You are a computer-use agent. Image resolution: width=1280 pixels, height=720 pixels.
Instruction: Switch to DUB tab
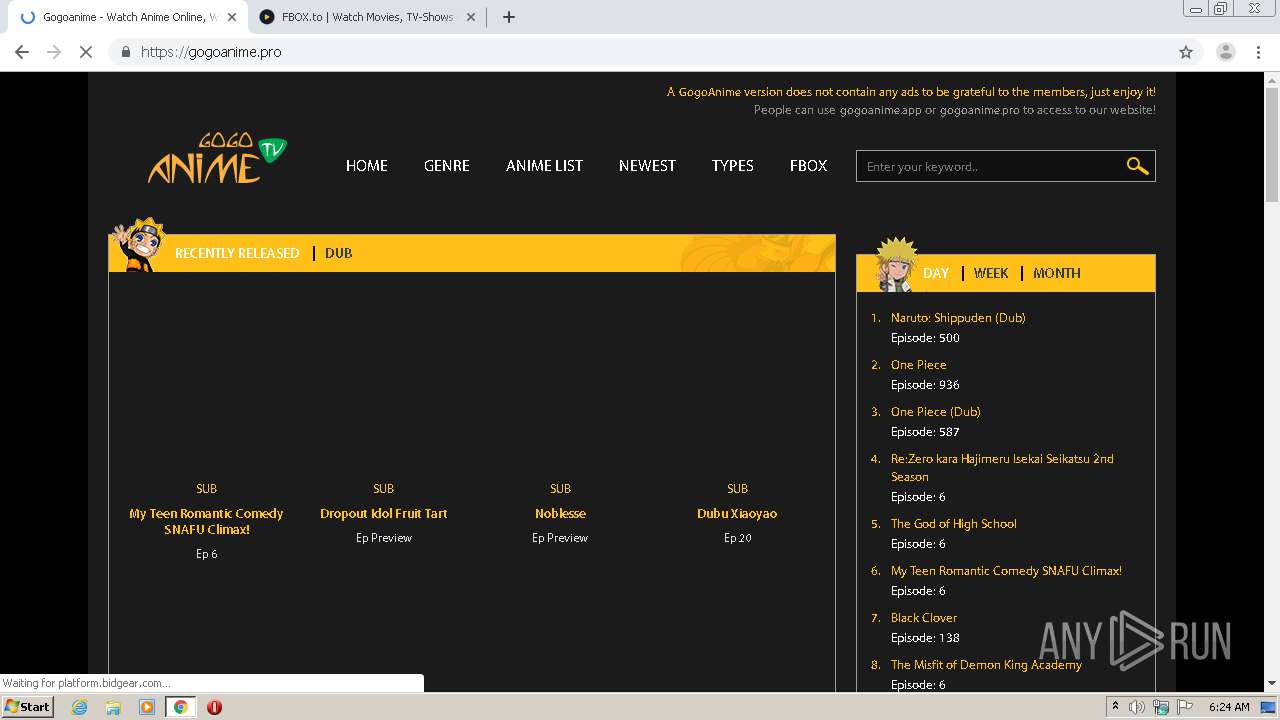point(339,253)
